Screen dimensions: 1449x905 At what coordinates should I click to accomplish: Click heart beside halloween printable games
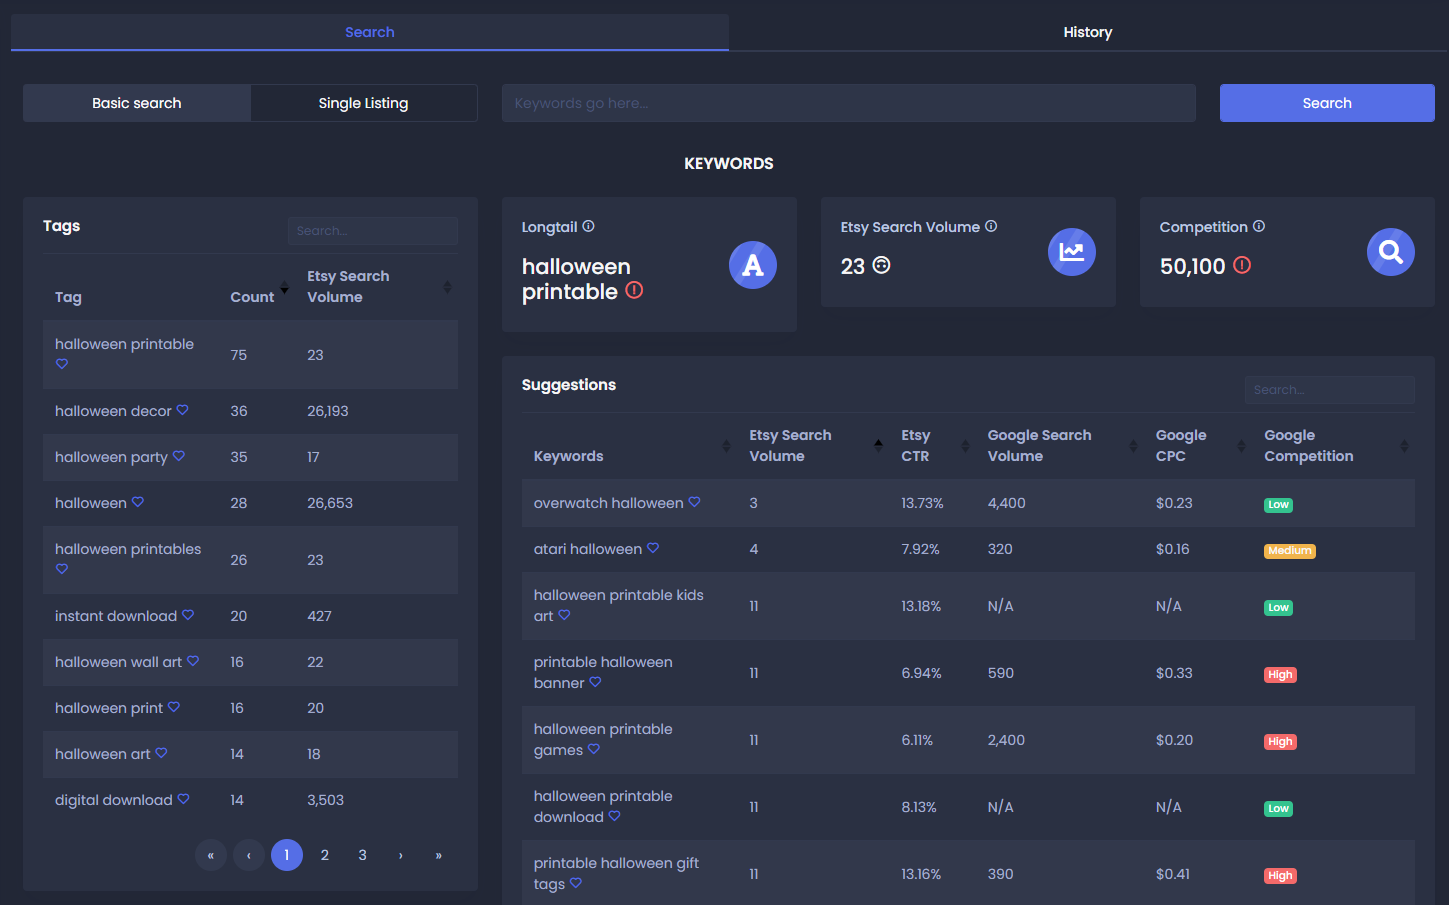(x=594, y=749)
